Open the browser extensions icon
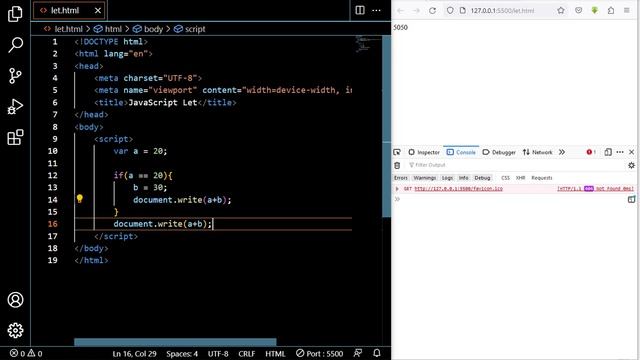 click(611, 11)
